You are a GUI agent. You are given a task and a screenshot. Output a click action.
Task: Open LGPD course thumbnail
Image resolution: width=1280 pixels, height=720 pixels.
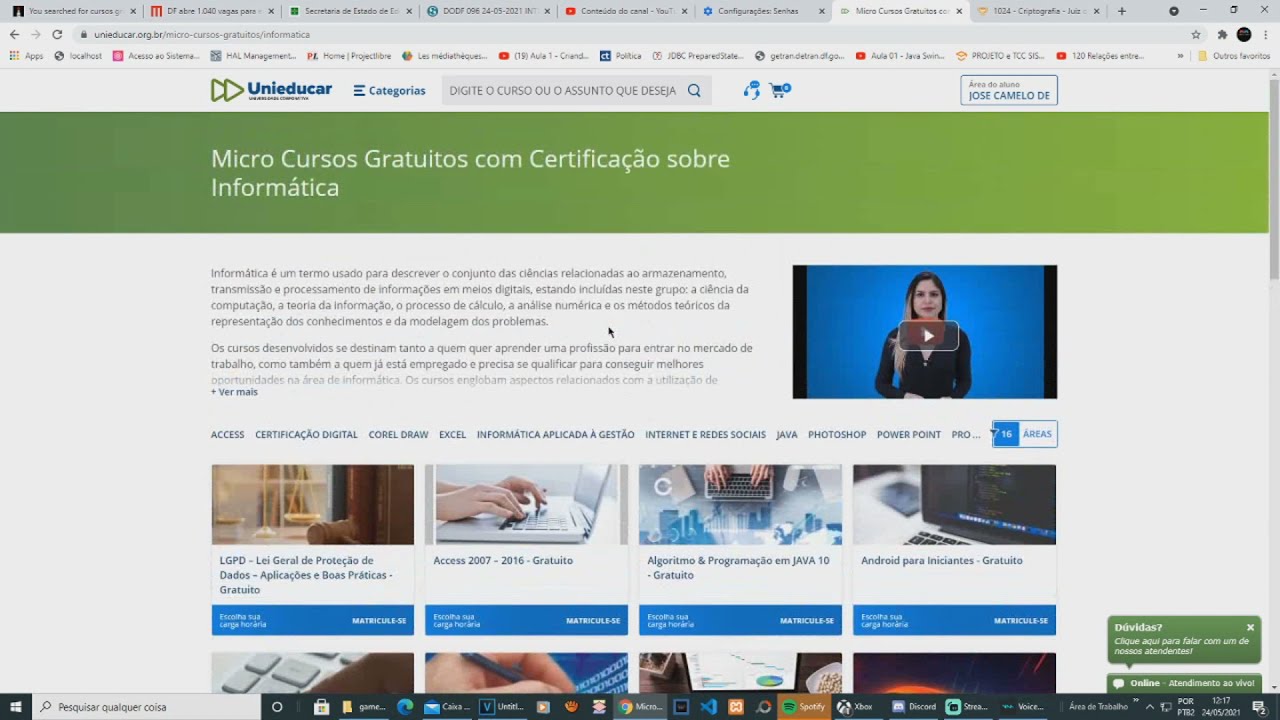click(x=312, y=504)
